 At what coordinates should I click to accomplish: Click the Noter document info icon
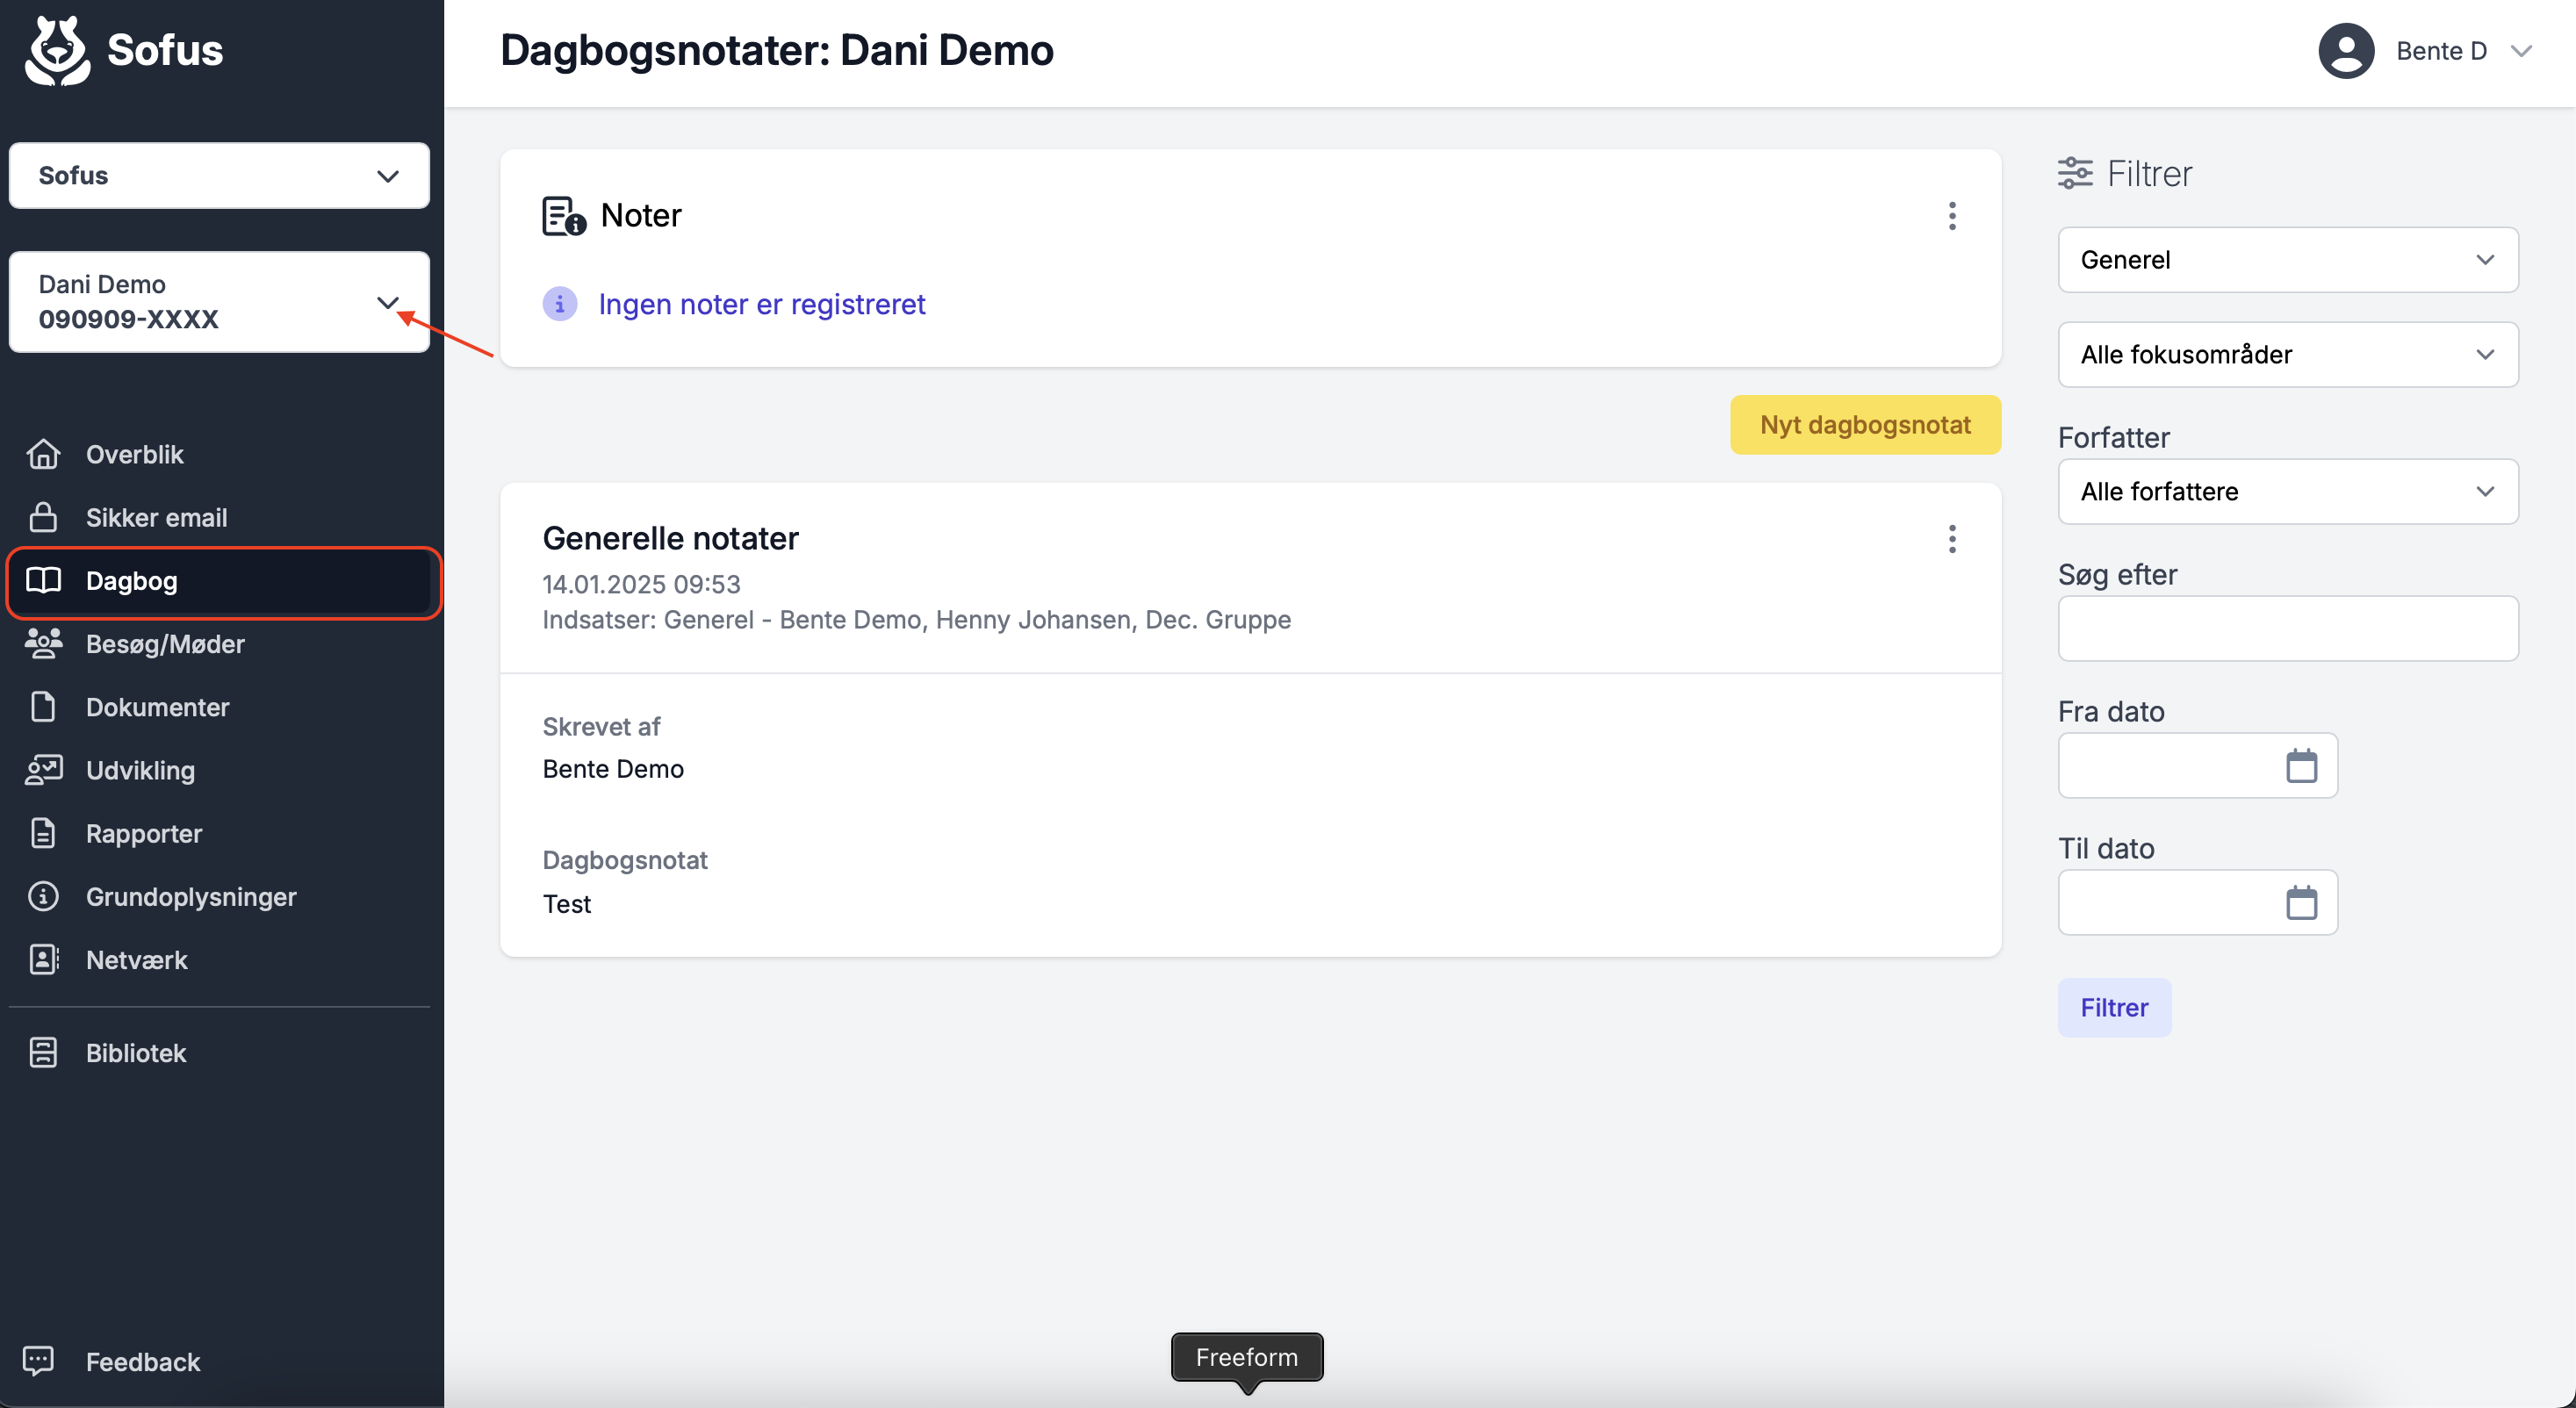point(563,216)
